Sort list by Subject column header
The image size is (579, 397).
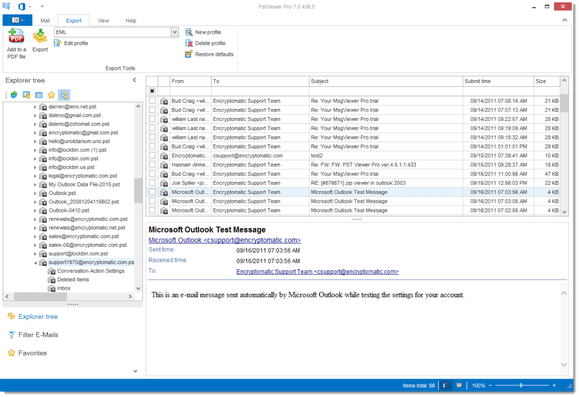point(386,81)
